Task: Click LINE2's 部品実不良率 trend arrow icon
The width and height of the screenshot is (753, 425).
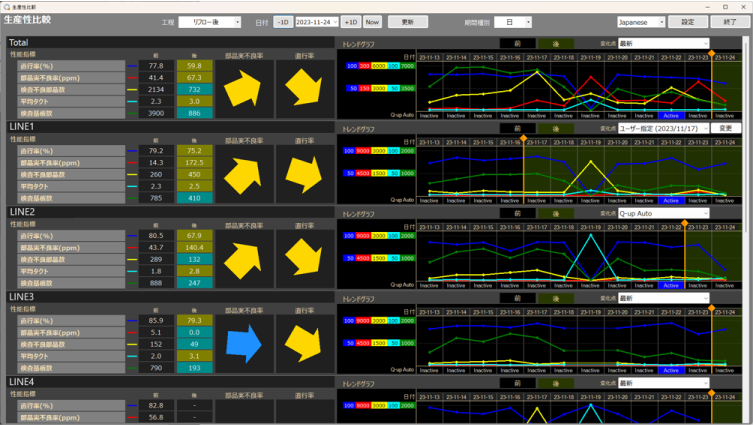Action: tap(243, 260)
